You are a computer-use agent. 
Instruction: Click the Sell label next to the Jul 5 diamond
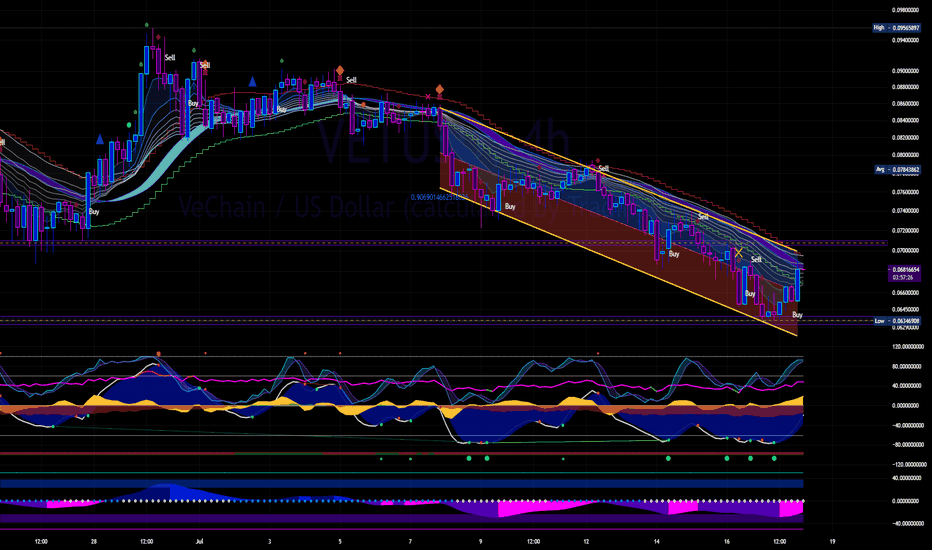point(351,80)
